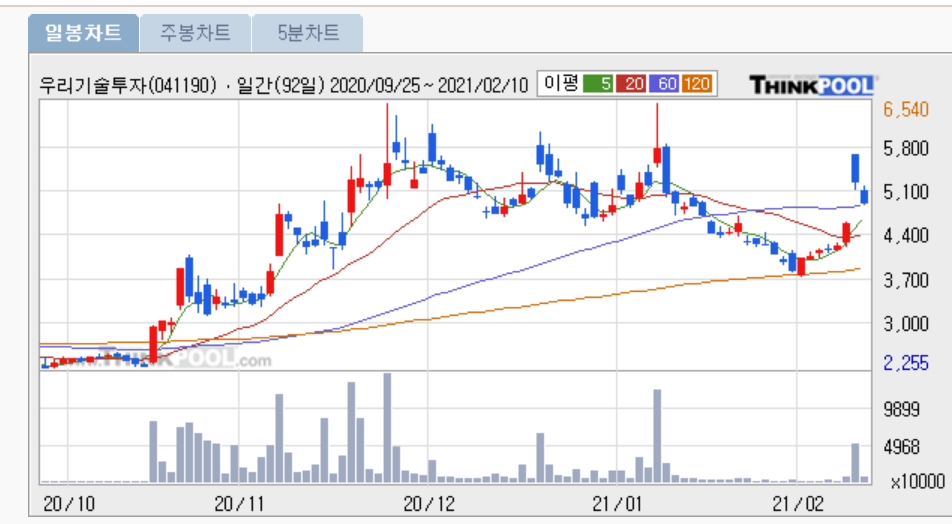The image size is (952, 524).
Task: Click the green 5-day moving average swatch
Action: pos(597,84)
